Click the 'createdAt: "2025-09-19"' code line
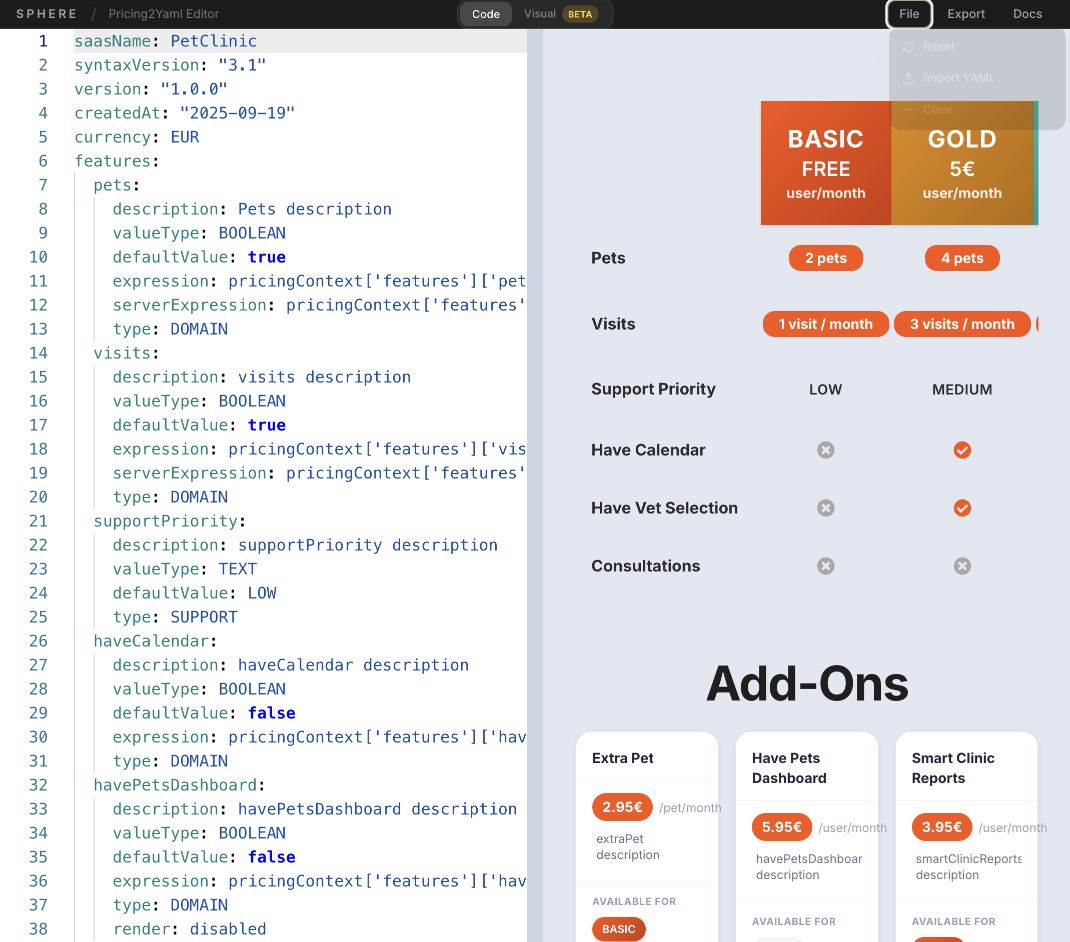This screenshot has width=1070, height=942. (x=184, y=113)
